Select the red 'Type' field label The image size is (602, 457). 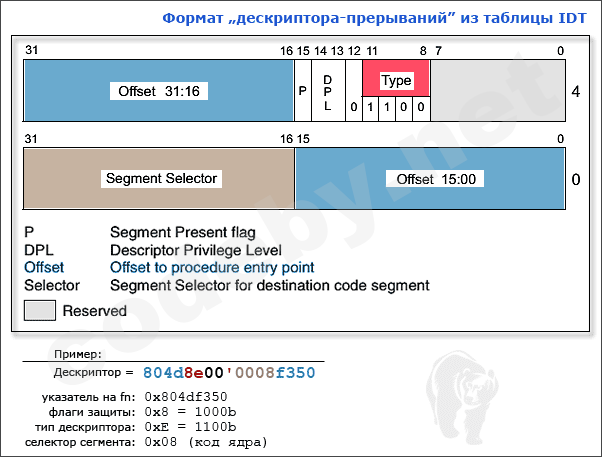397,80
